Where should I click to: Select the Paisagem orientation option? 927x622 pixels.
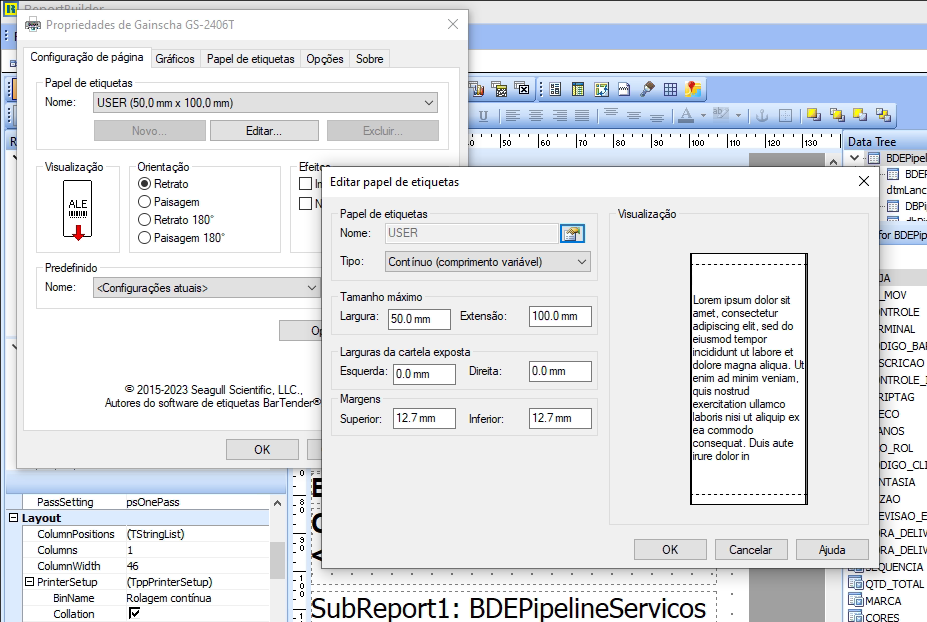[169, 202]
